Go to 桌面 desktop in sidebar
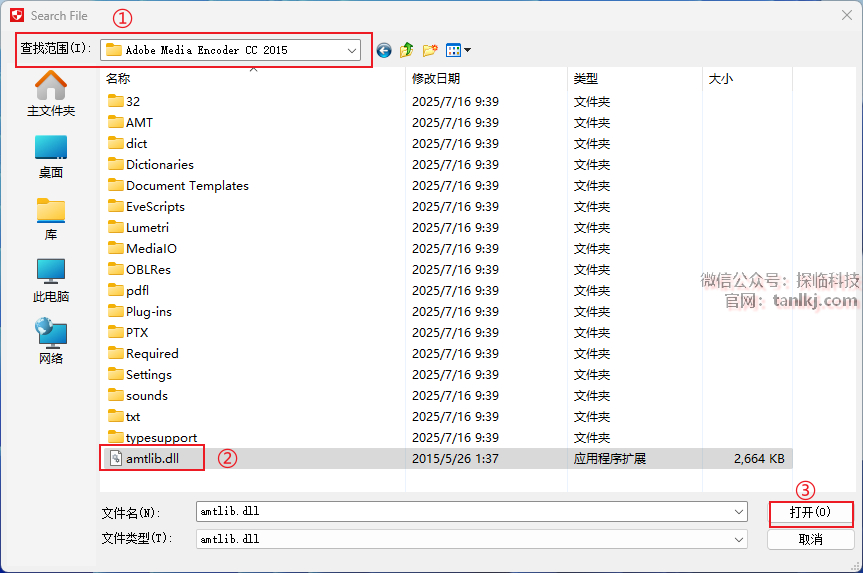Viewport: 863px width, 573px height. pos(51,157)
